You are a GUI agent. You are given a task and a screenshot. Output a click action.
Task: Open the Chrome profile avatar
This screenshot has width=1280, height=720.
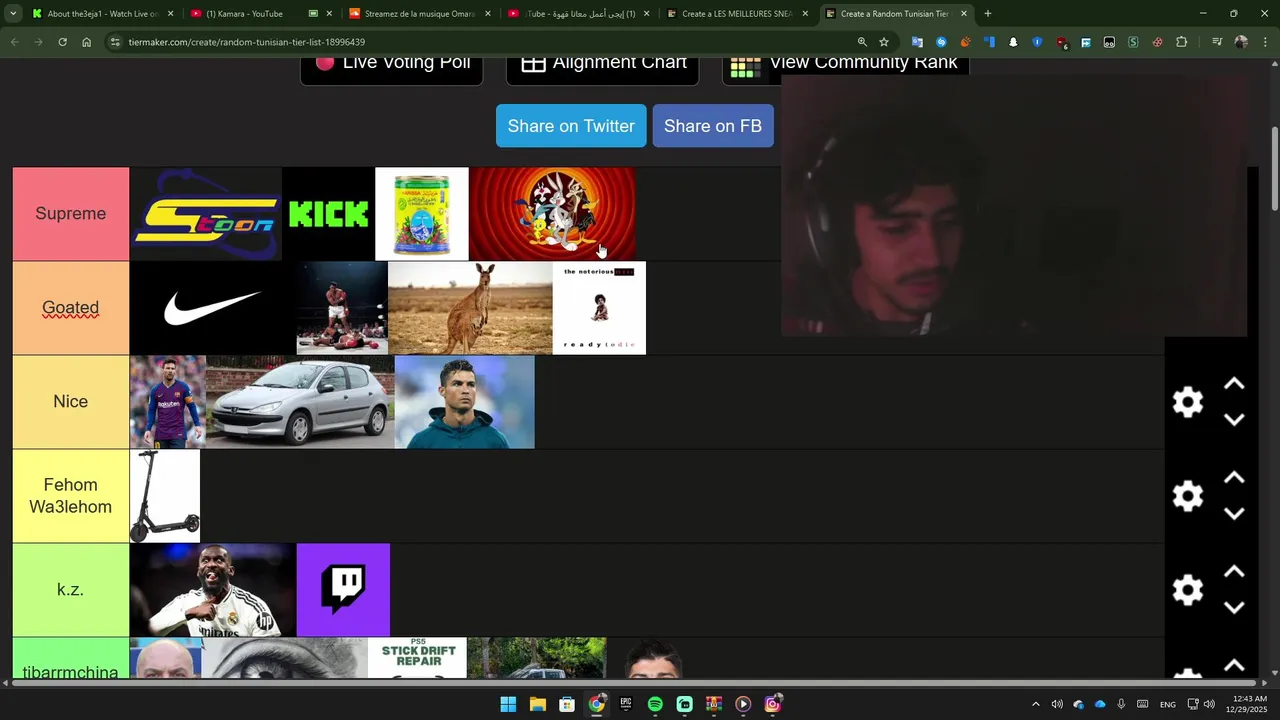(1241, 42)
